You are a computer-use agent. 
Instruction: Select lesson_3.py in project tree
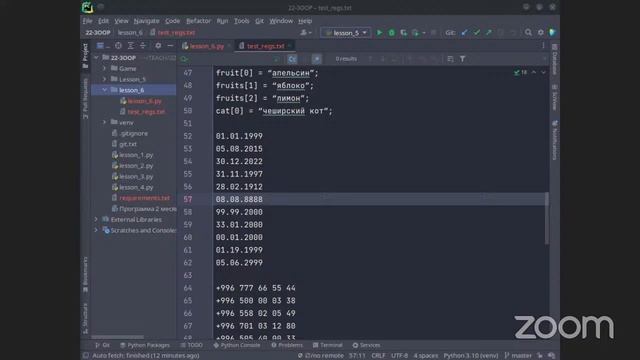pyautogui.click(x=136, y=176)
